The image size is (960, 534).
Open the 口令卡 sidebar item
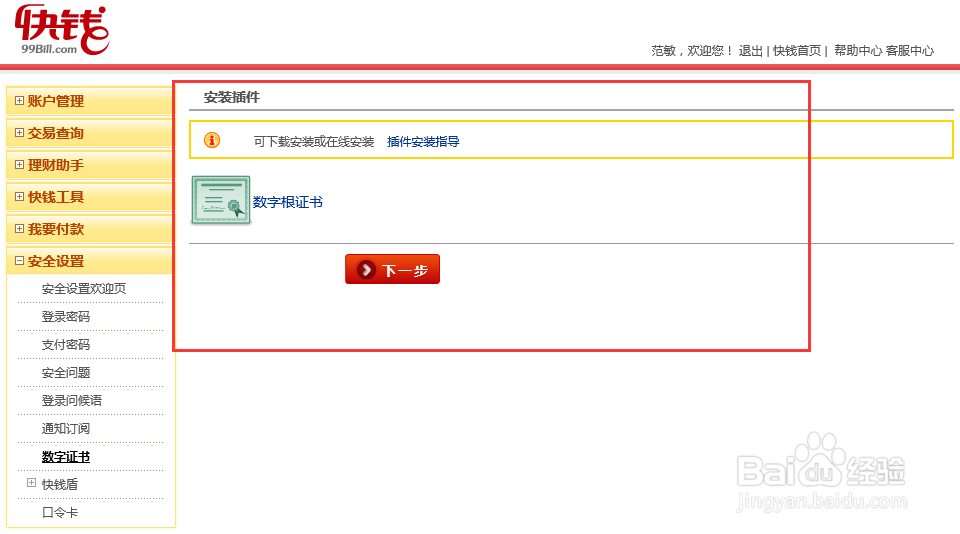59,513
